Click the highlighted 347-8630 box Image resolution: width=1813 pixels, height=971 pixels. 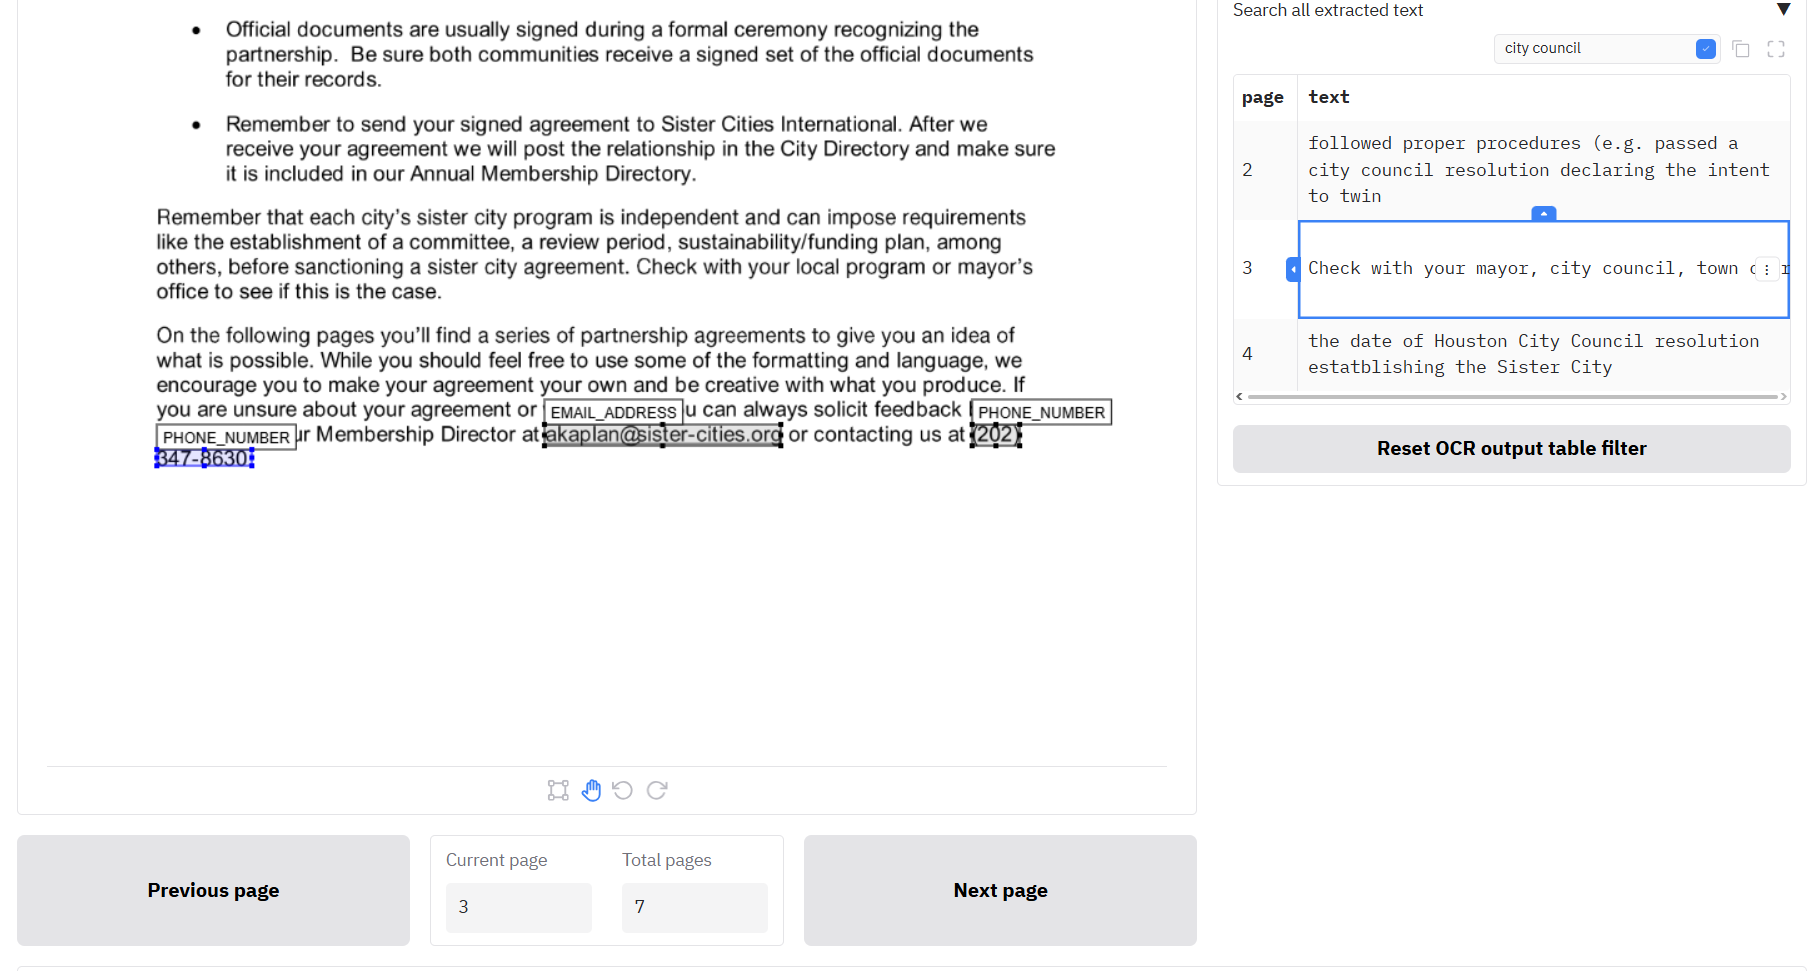pos(204,459)
